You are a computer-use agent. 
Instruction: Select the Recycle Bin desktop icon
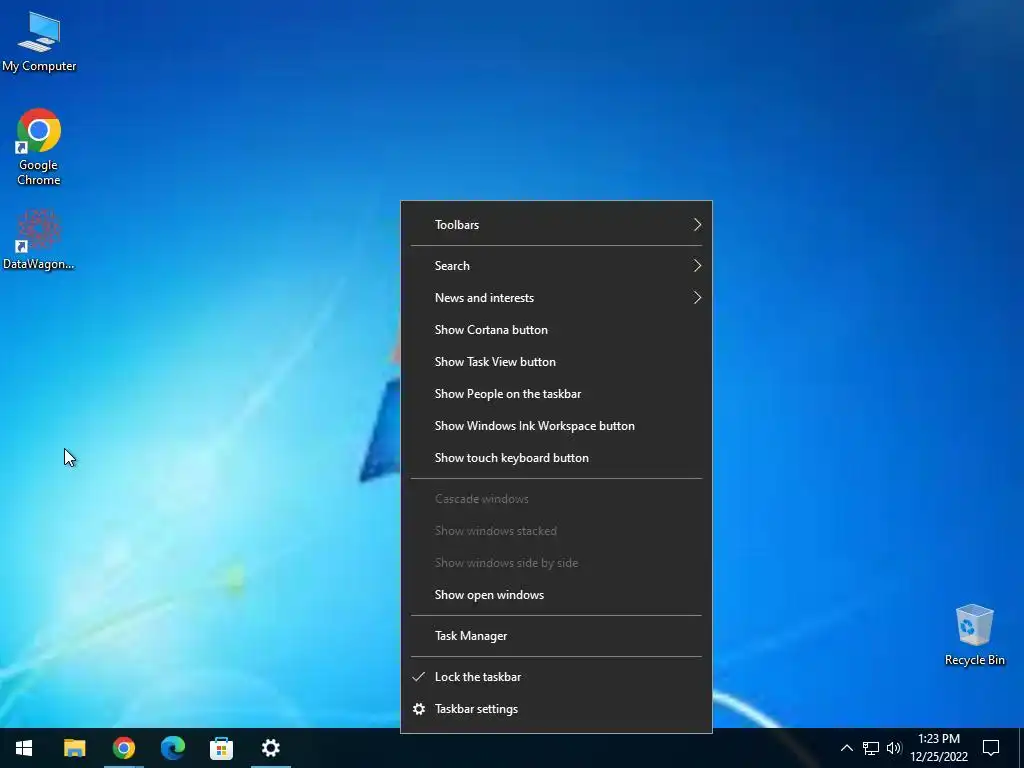[974, 634]
